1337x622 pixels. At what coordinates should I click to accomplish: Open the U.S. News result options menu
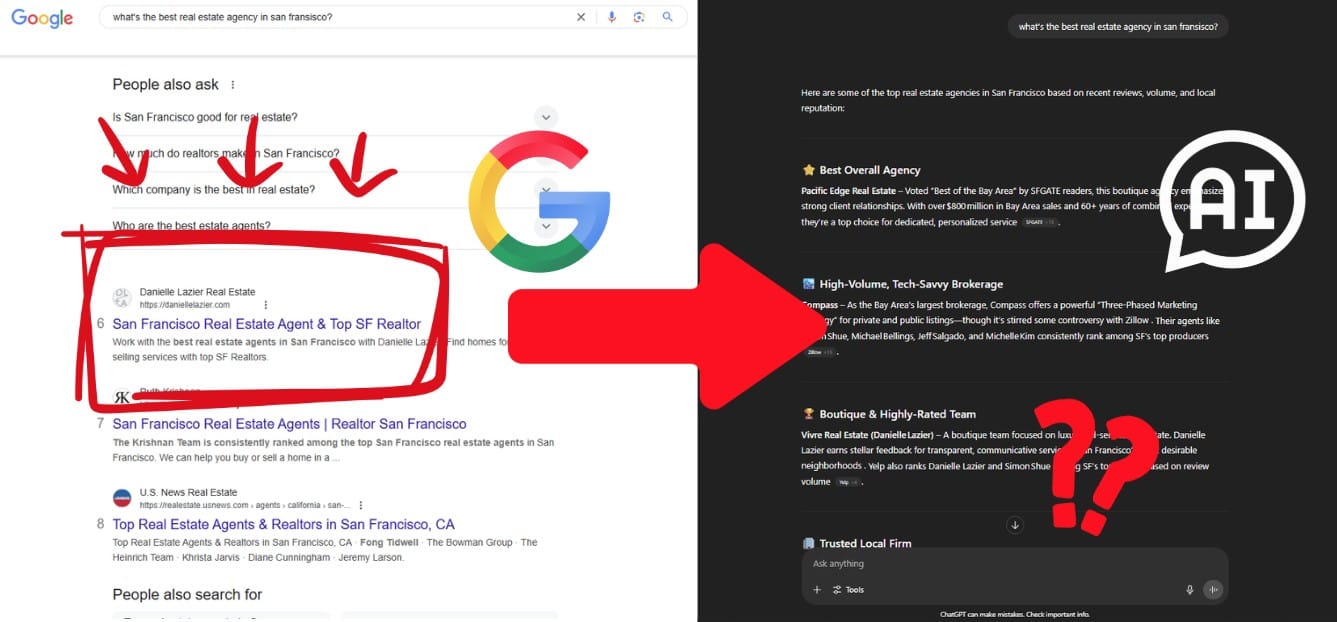pyautogui.click(x=361, y=505)
